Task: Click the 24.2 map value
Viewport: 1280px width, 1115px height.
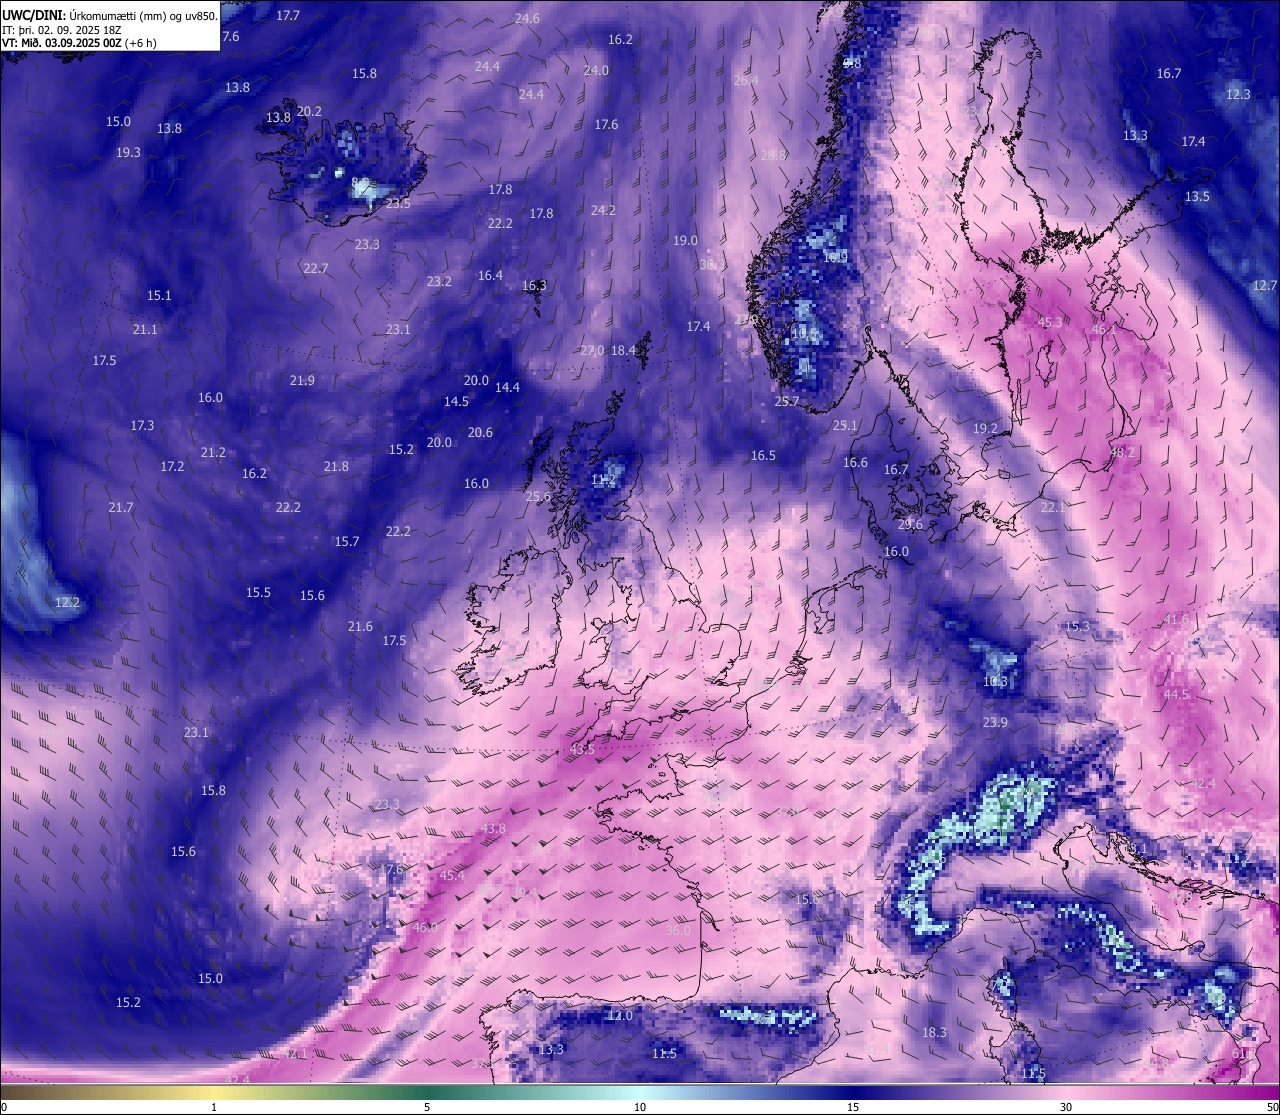Action: 603,210
